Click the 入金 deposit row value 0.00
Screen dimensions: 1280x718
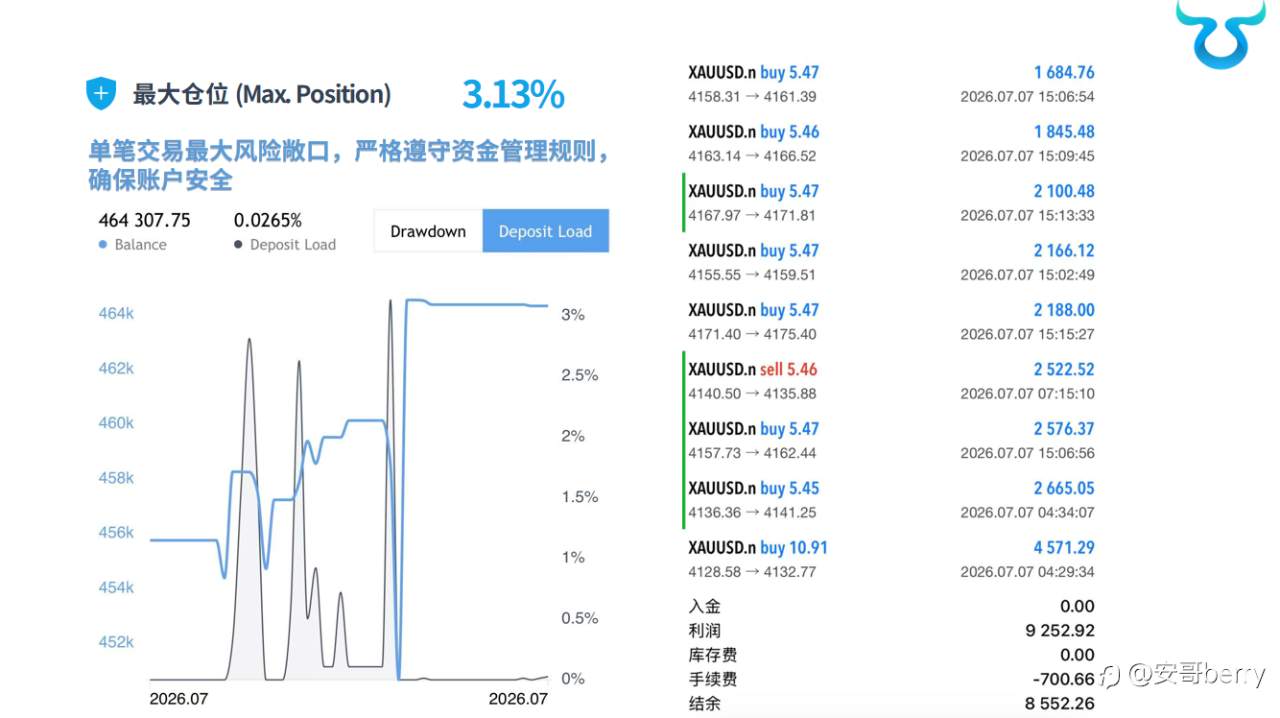coord(1077,606)
